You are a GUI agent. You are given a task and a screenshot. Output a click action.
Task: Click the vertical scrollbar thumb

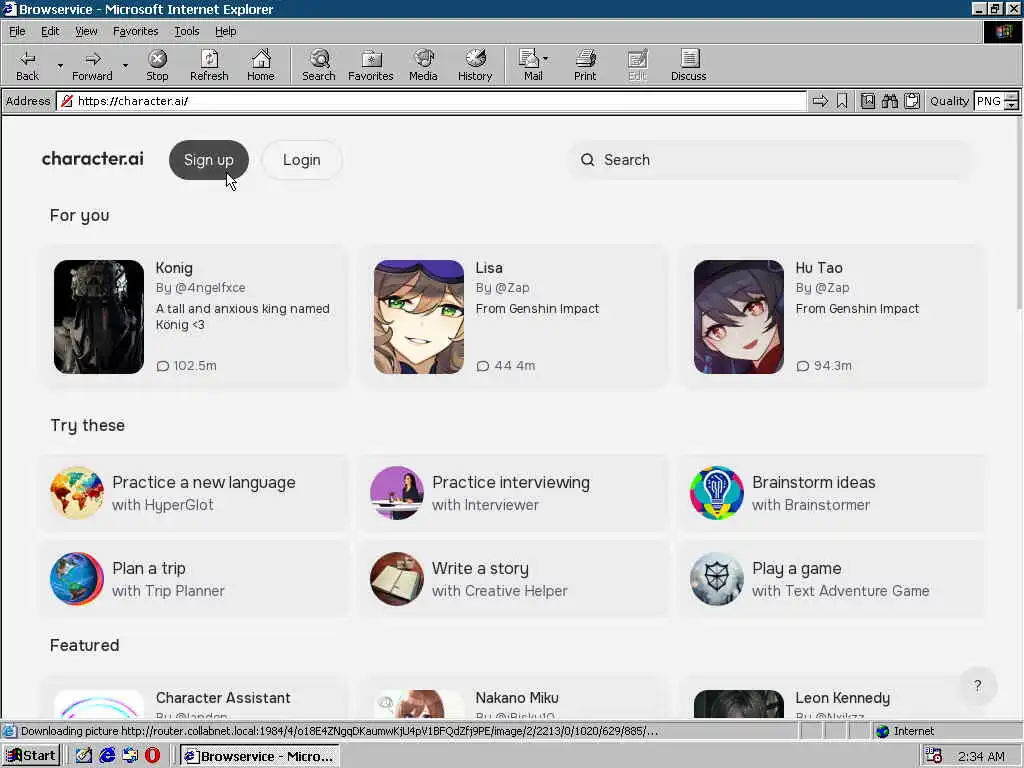[1018, 212]
